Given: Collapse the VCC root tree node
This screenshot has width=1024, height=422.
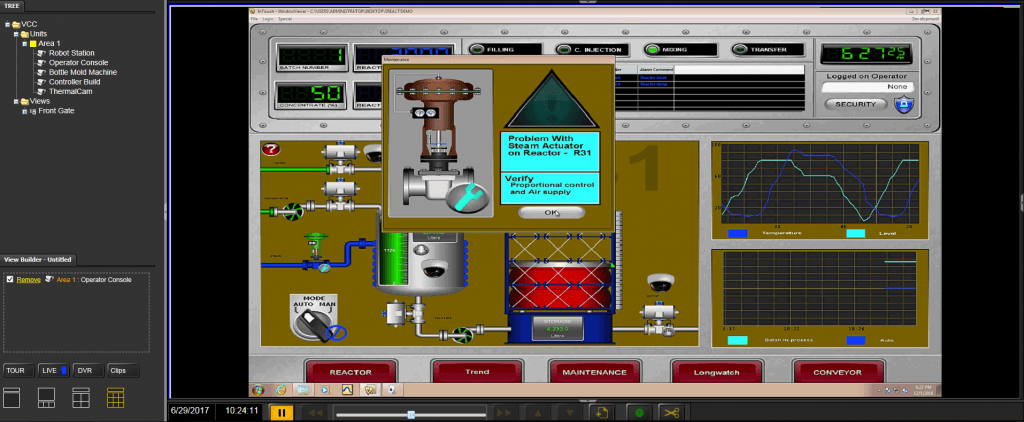Looking at the screenshot, I should (x=6, y=22).
